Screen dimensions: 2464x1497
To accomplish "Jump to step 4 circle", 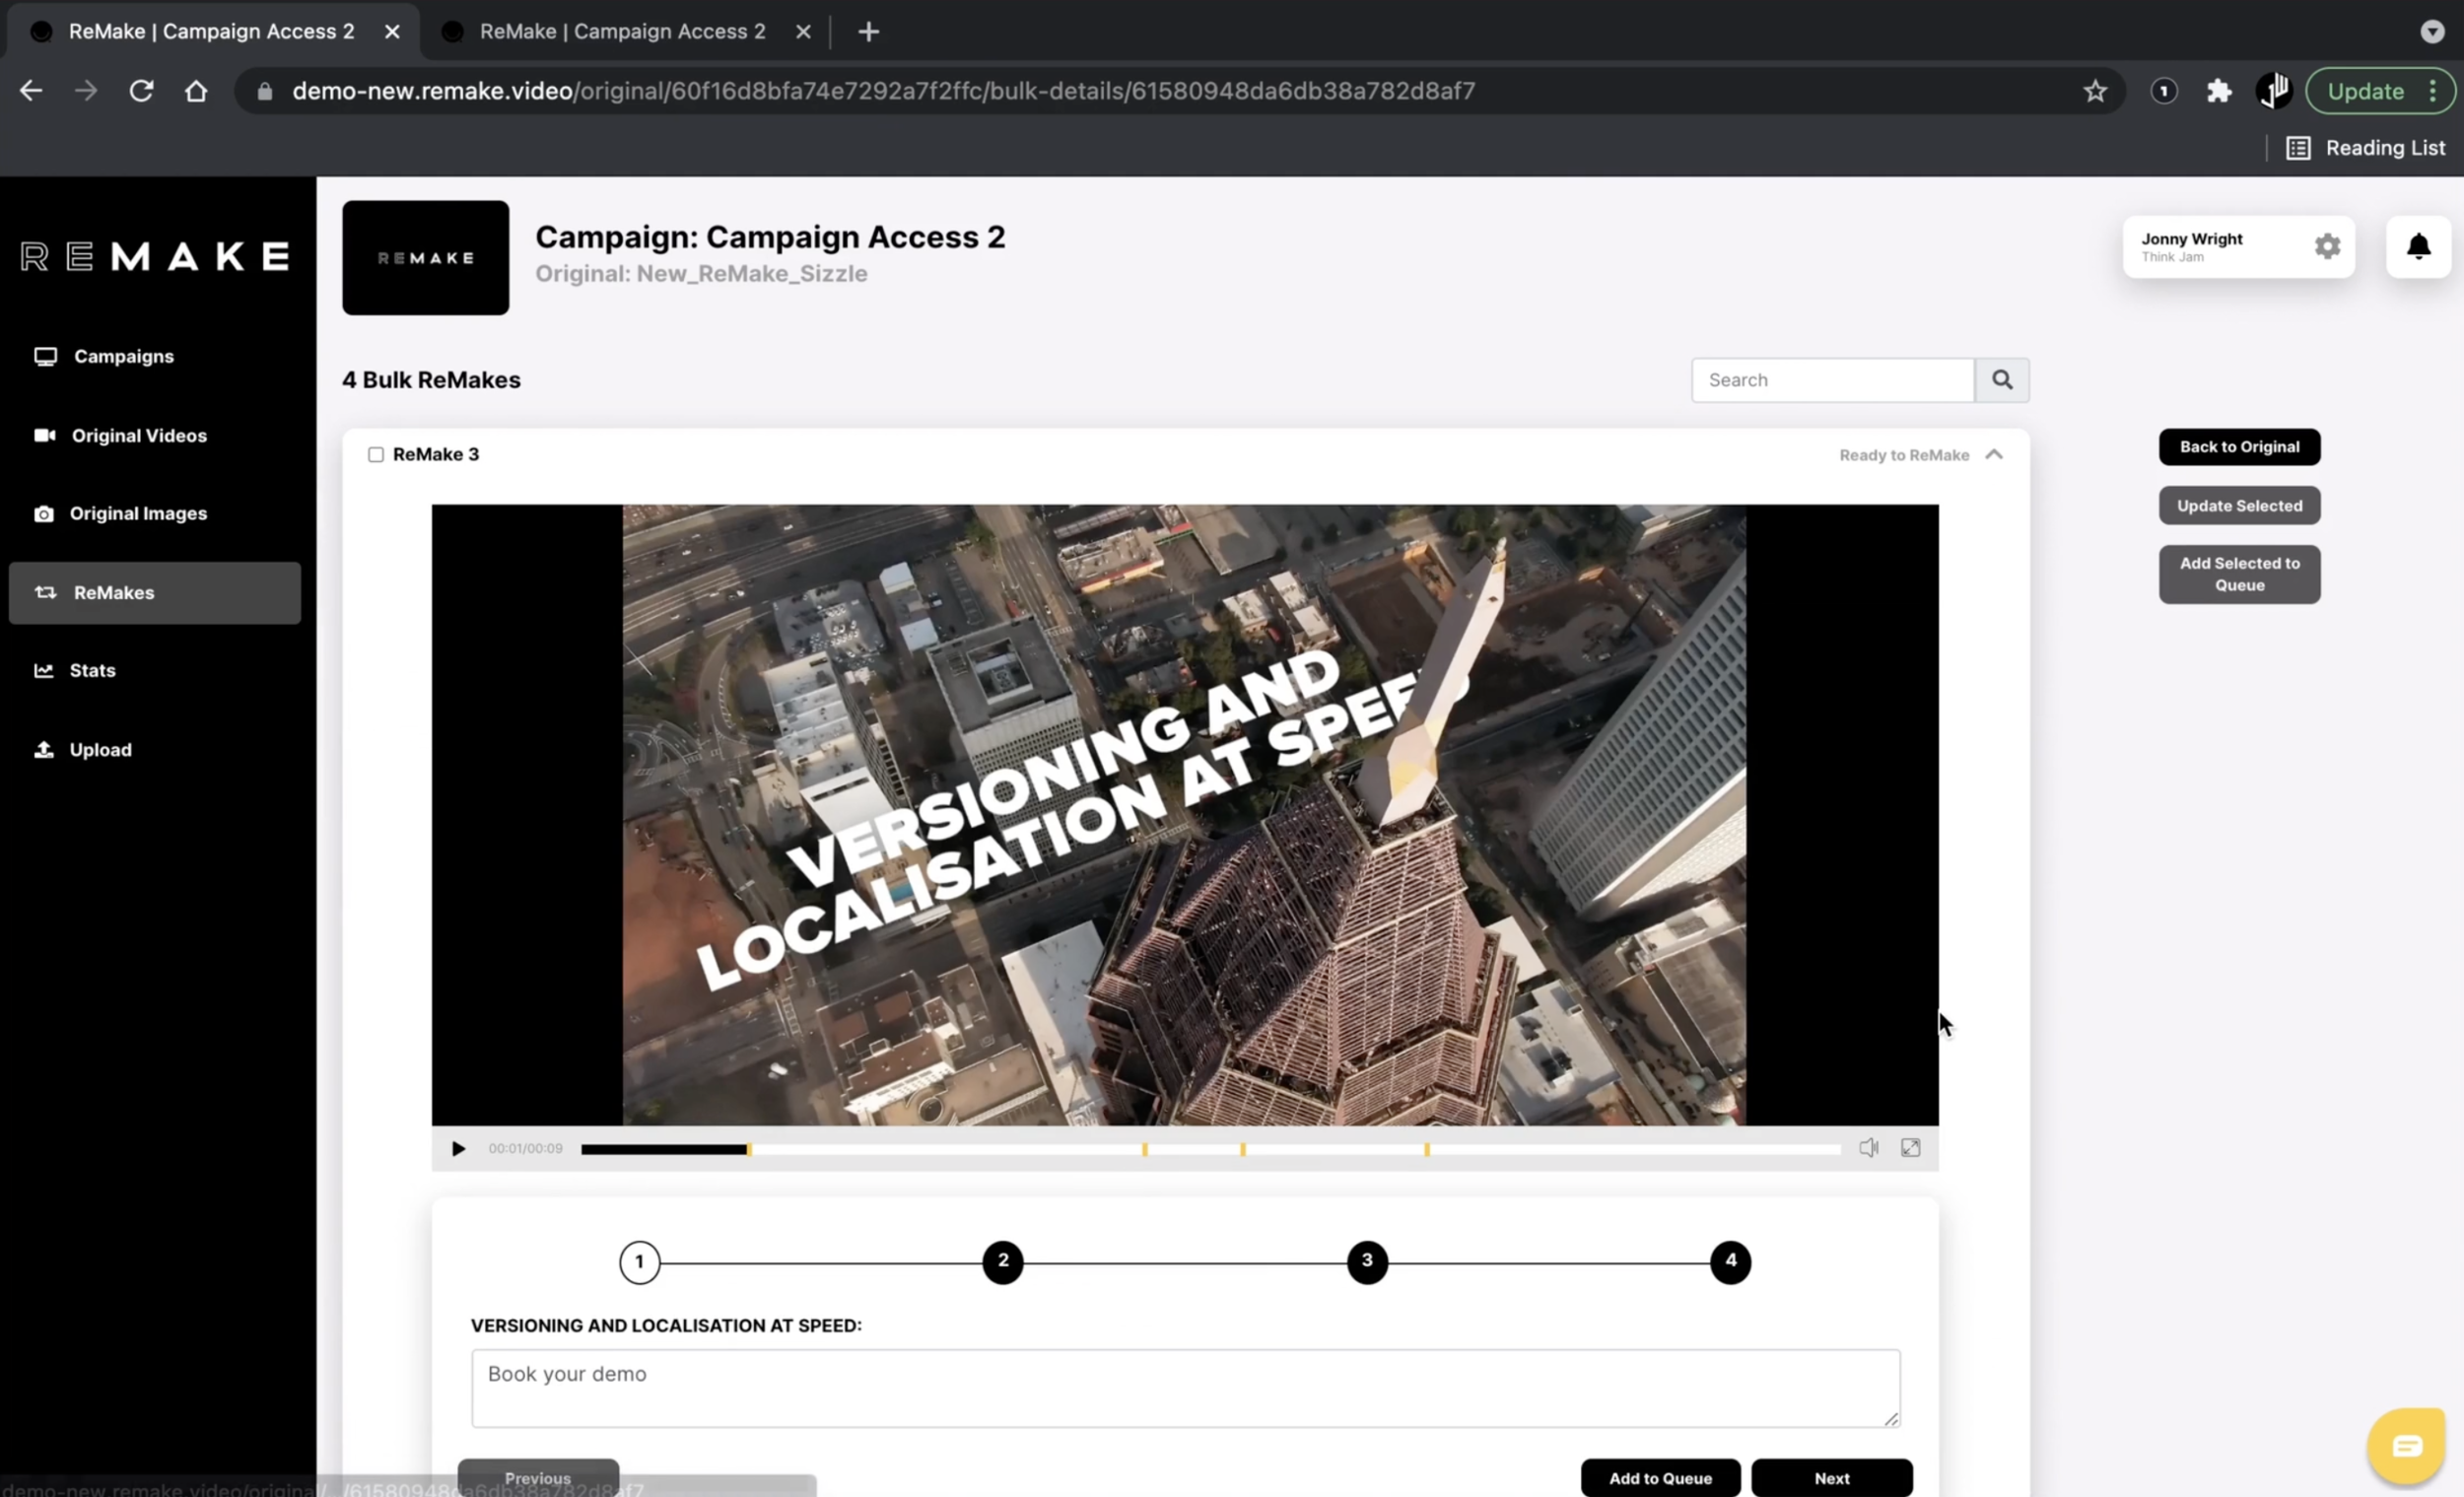I will (x=1729, y=1262).
